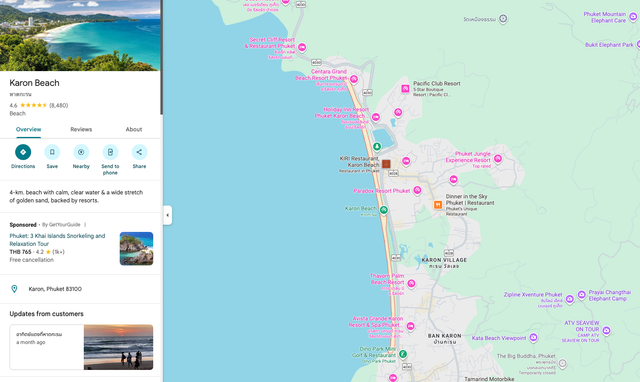Click Dinner in the Sky restaurant marker

click(x=438, y=204)
